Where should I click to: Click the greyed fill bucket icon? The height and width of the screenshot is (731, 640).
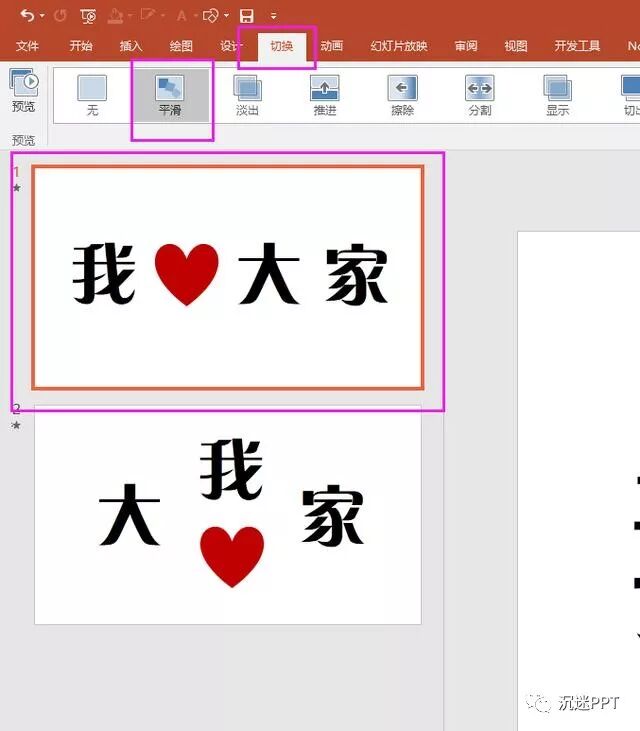click(x=115, y=16)
